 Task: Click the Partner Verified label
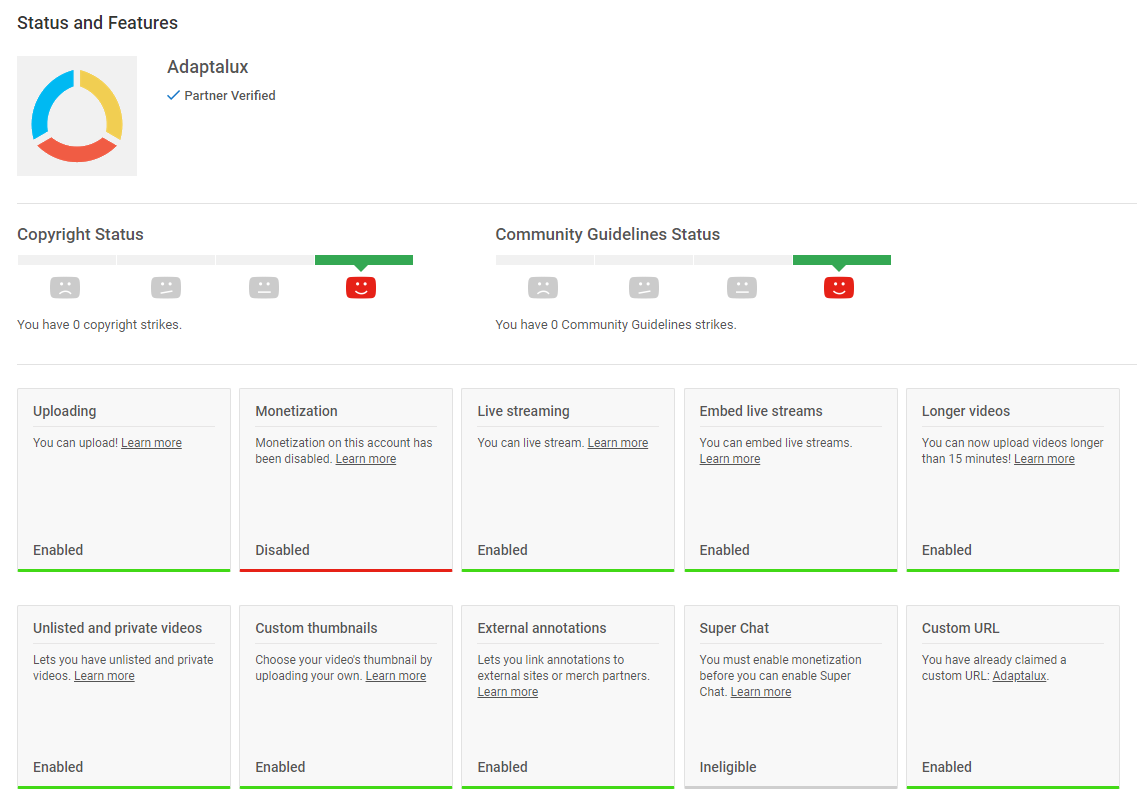click(x=230, y=95)
